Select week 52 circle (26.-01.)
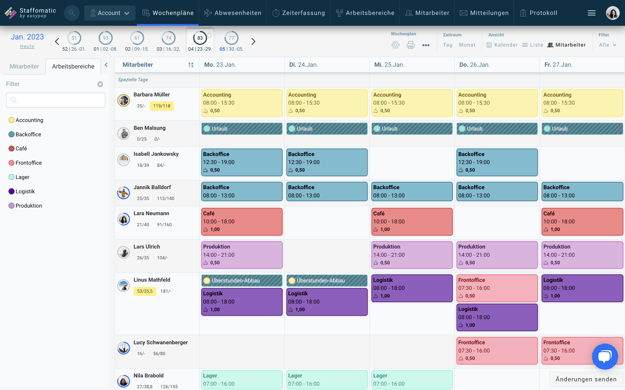The image size is (625, 390). coord(74,38)
